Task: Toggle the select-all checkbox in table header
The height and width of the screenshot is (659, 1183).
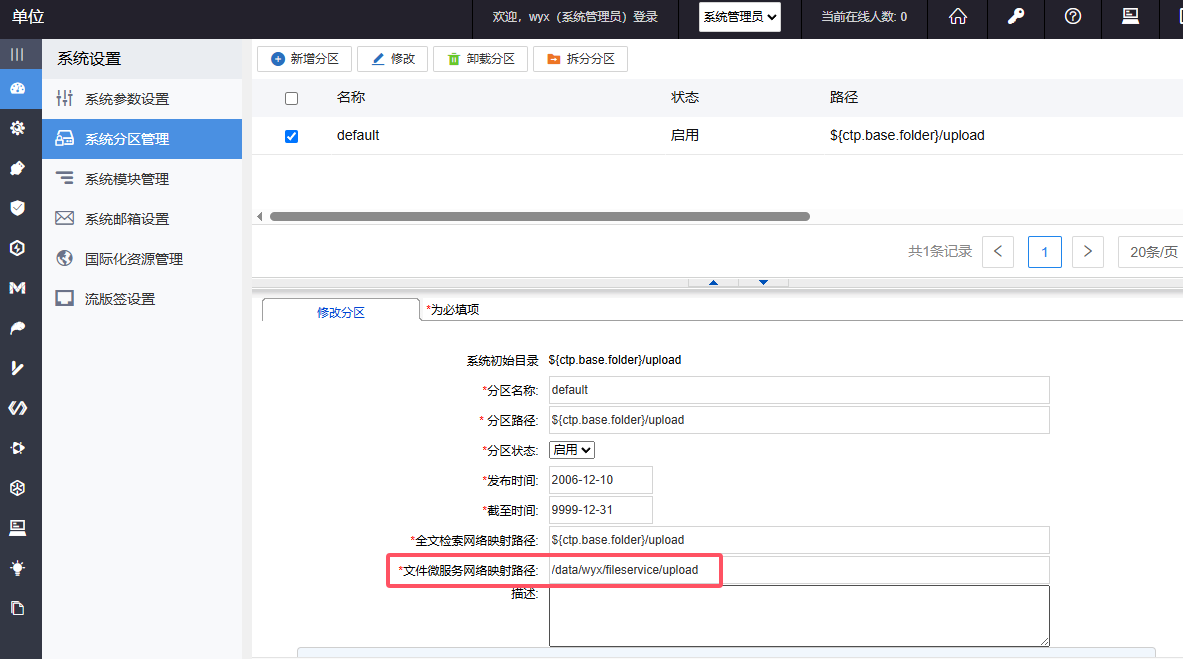Action: coord(291,98)
